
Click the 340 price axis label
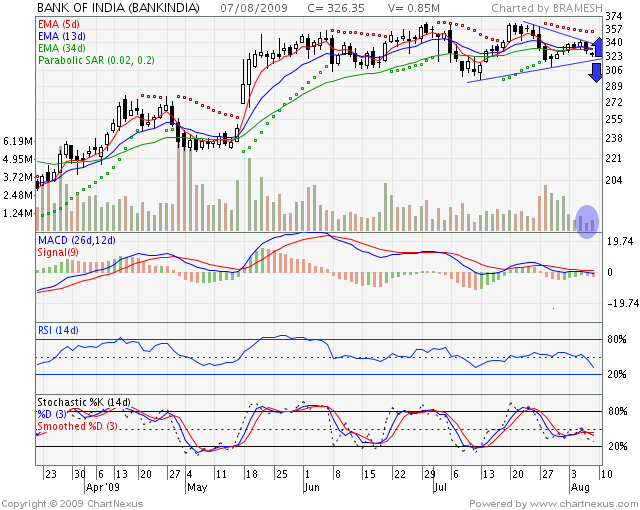coord(614,42)
